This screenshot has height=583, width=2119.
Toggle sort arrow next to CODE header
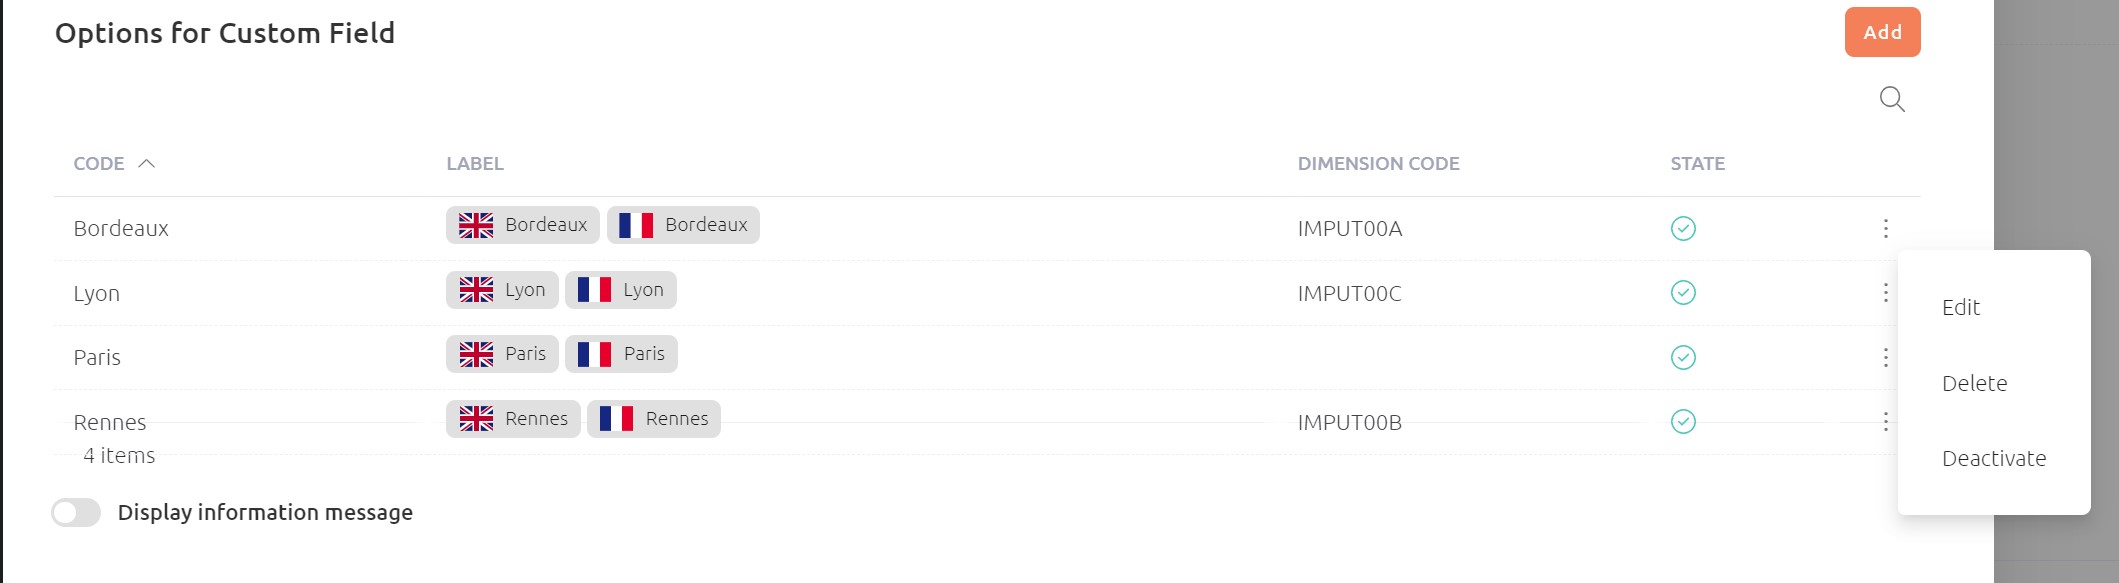146,163
